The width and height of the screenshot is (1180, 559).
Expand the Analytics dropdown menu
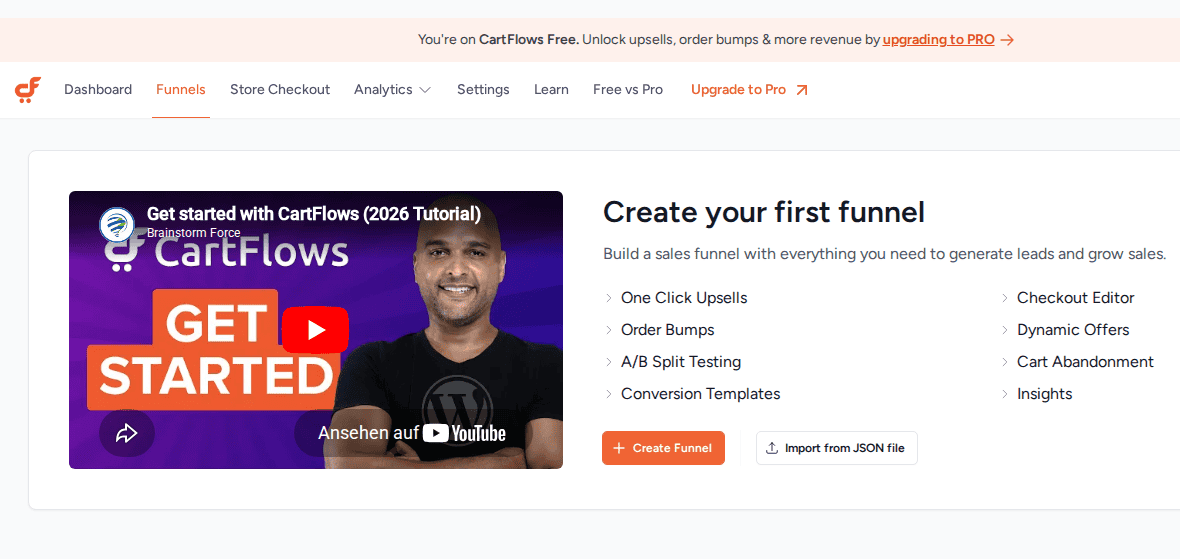(393, 90)
